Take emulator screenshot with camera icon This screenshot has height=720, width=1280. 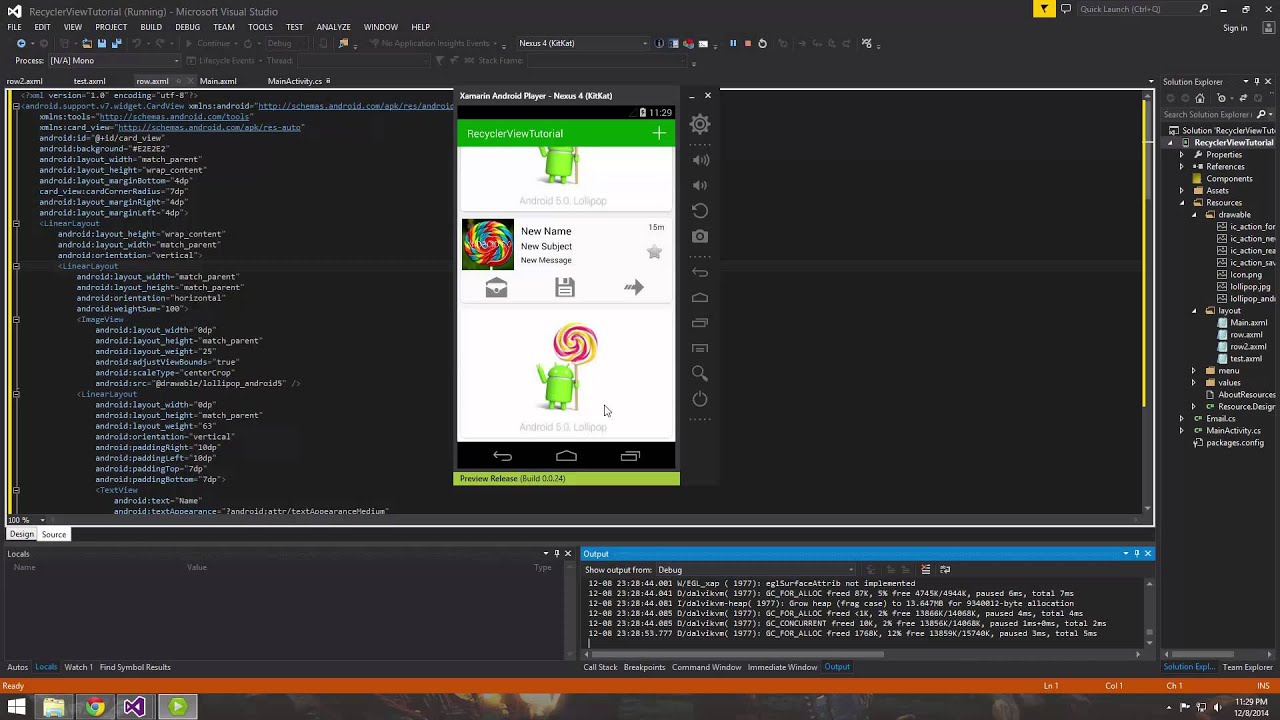point(700,237)
